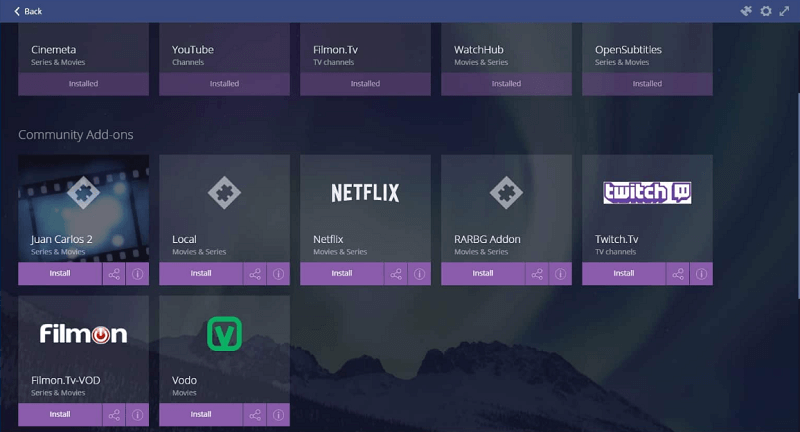Image resolution: width=800 pixels, height=432 pixels.
Task: Click the puzzle icon on RARBG card
Action: pyautogui.click(x=507, y=193)
